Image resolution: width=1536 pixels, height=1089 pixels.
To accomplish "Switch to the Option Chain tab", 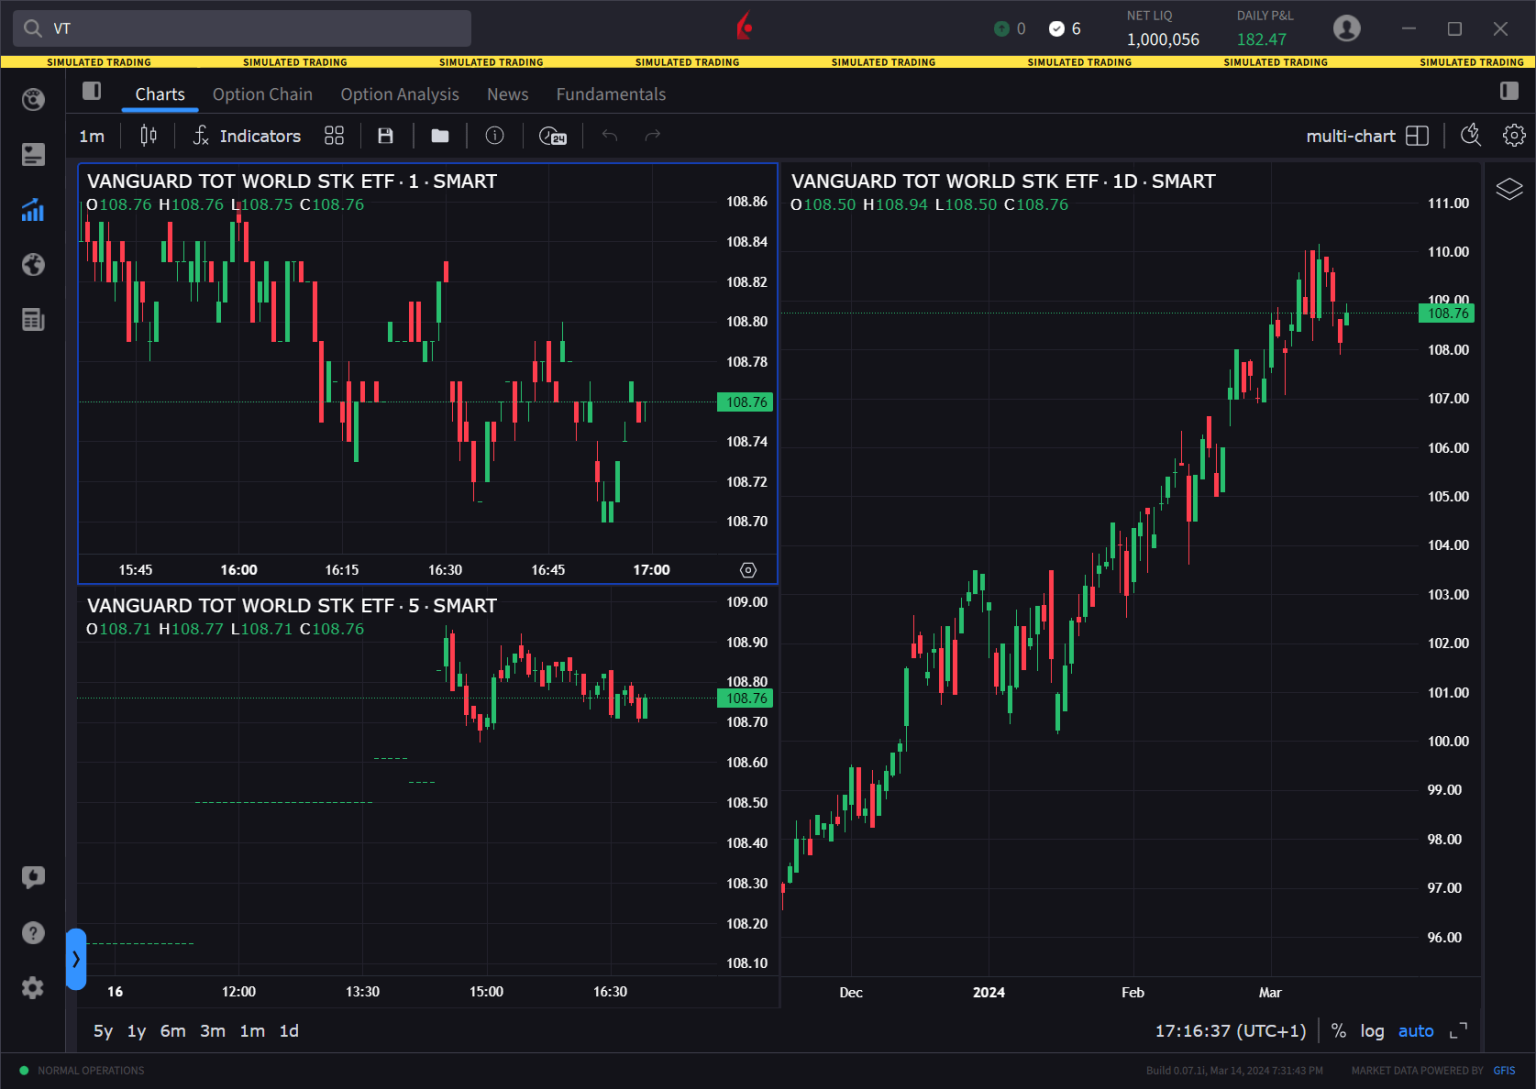I will pyautogui.click(x=262, y=94).
